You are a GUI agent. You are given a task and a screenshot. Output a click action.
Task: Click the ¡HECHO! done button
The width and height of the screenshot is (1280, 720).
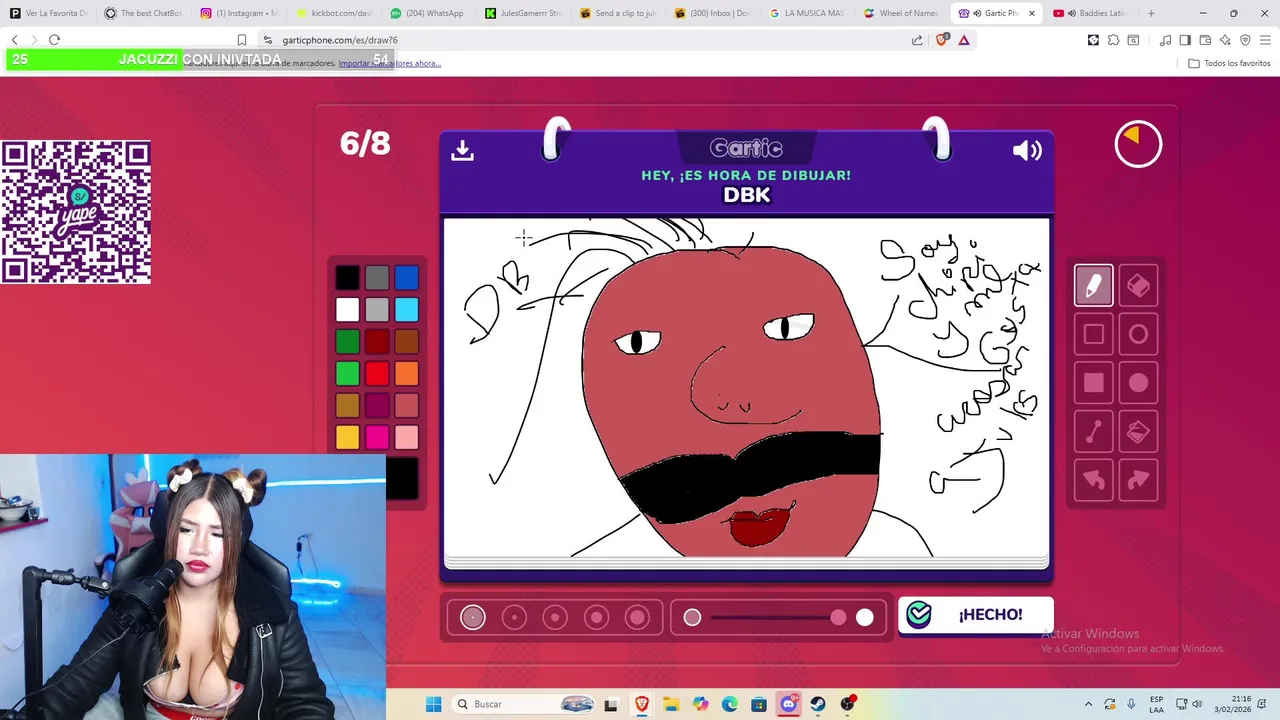point(975,615)
